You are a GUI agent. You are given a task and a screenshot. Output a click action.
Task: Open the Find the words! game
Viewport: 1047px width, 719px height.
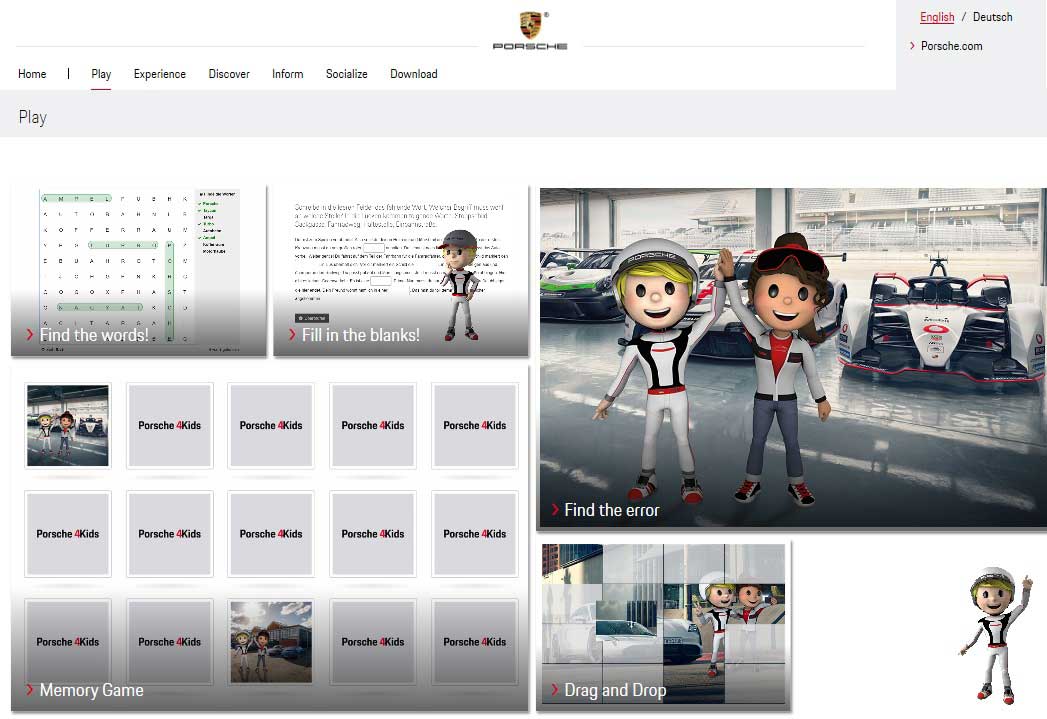pos(94,335)
